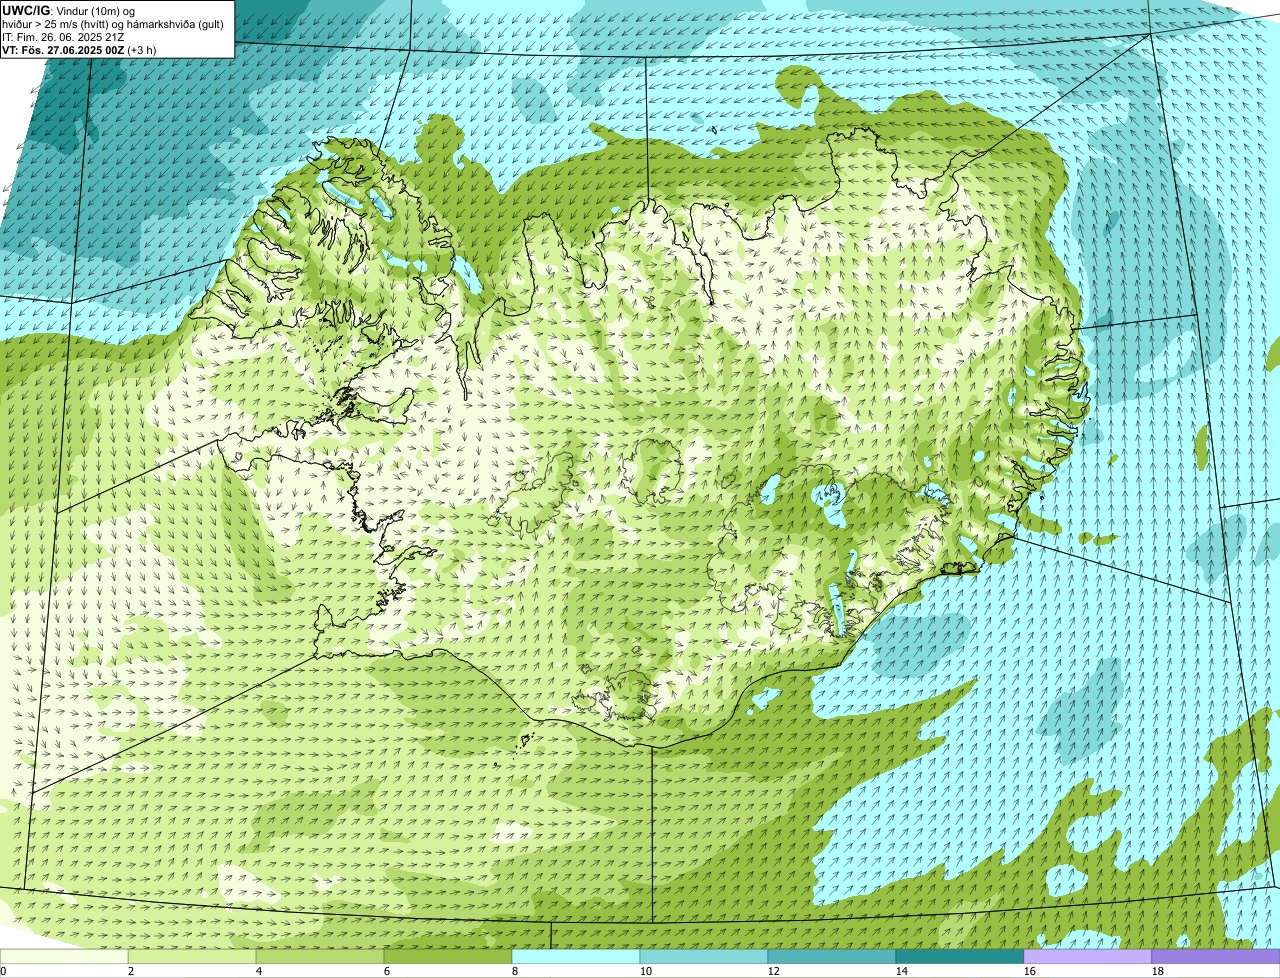
Task: Click the 2–4 m/s light green legend swatch
Action: point(193,956)
